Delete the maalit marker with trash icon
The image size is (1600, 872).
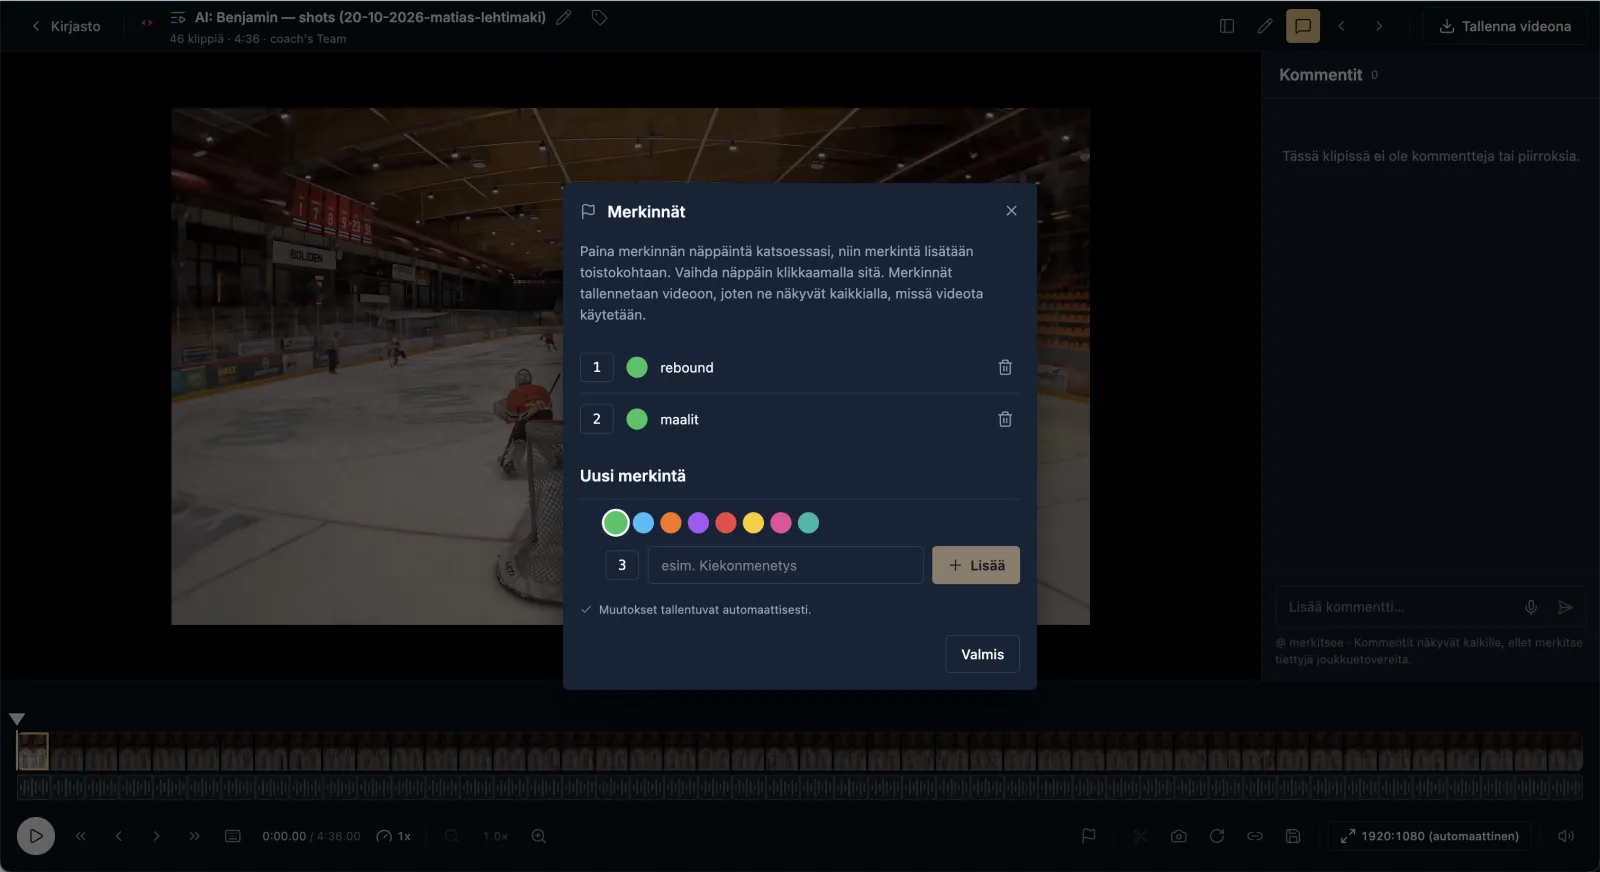tap(1005, 419)
